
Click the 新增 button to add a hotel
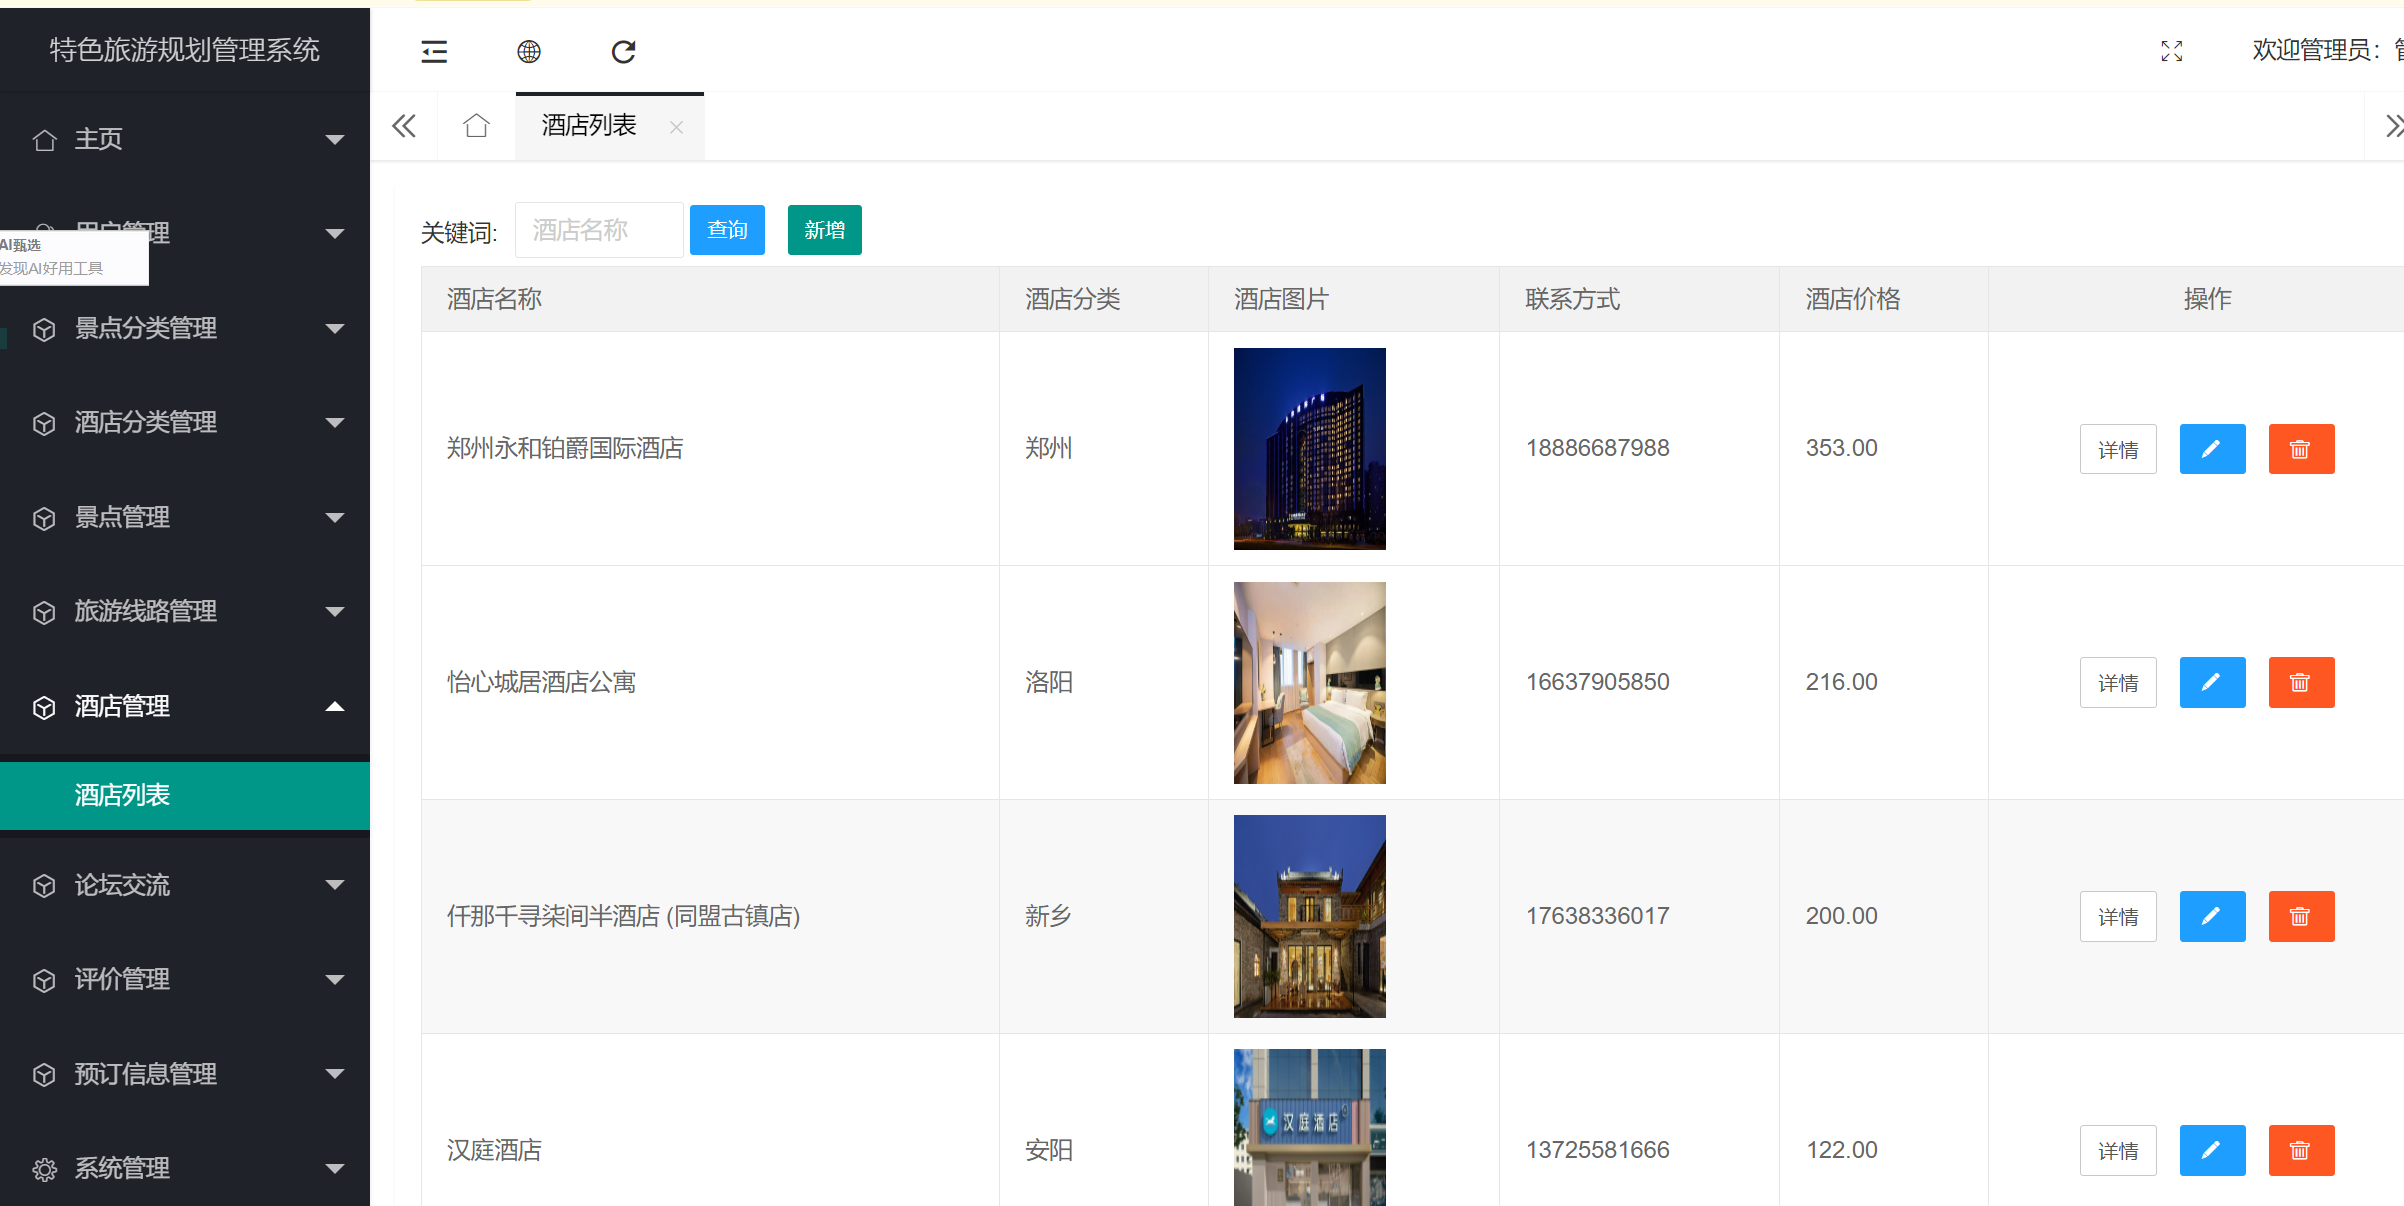pos(824,229)
